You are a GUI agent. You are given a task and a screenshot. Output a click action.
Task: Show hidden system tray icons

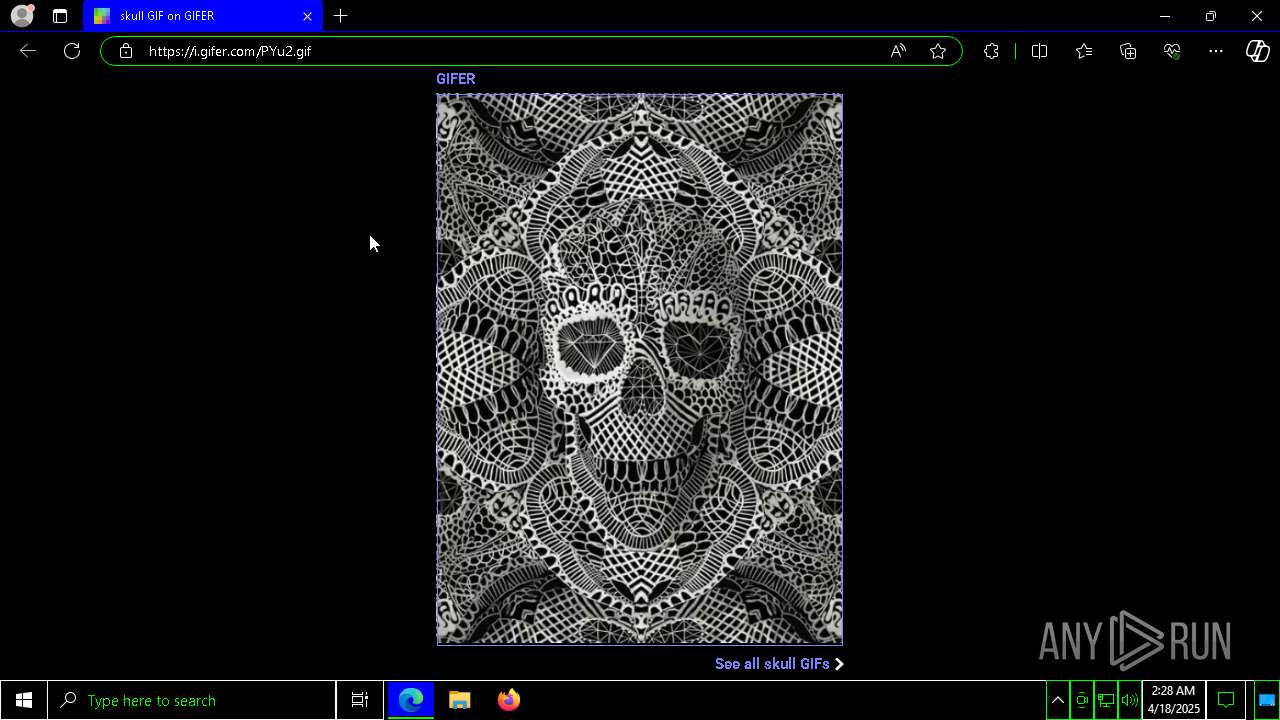pyautogui.click(x=1058, y=700)
